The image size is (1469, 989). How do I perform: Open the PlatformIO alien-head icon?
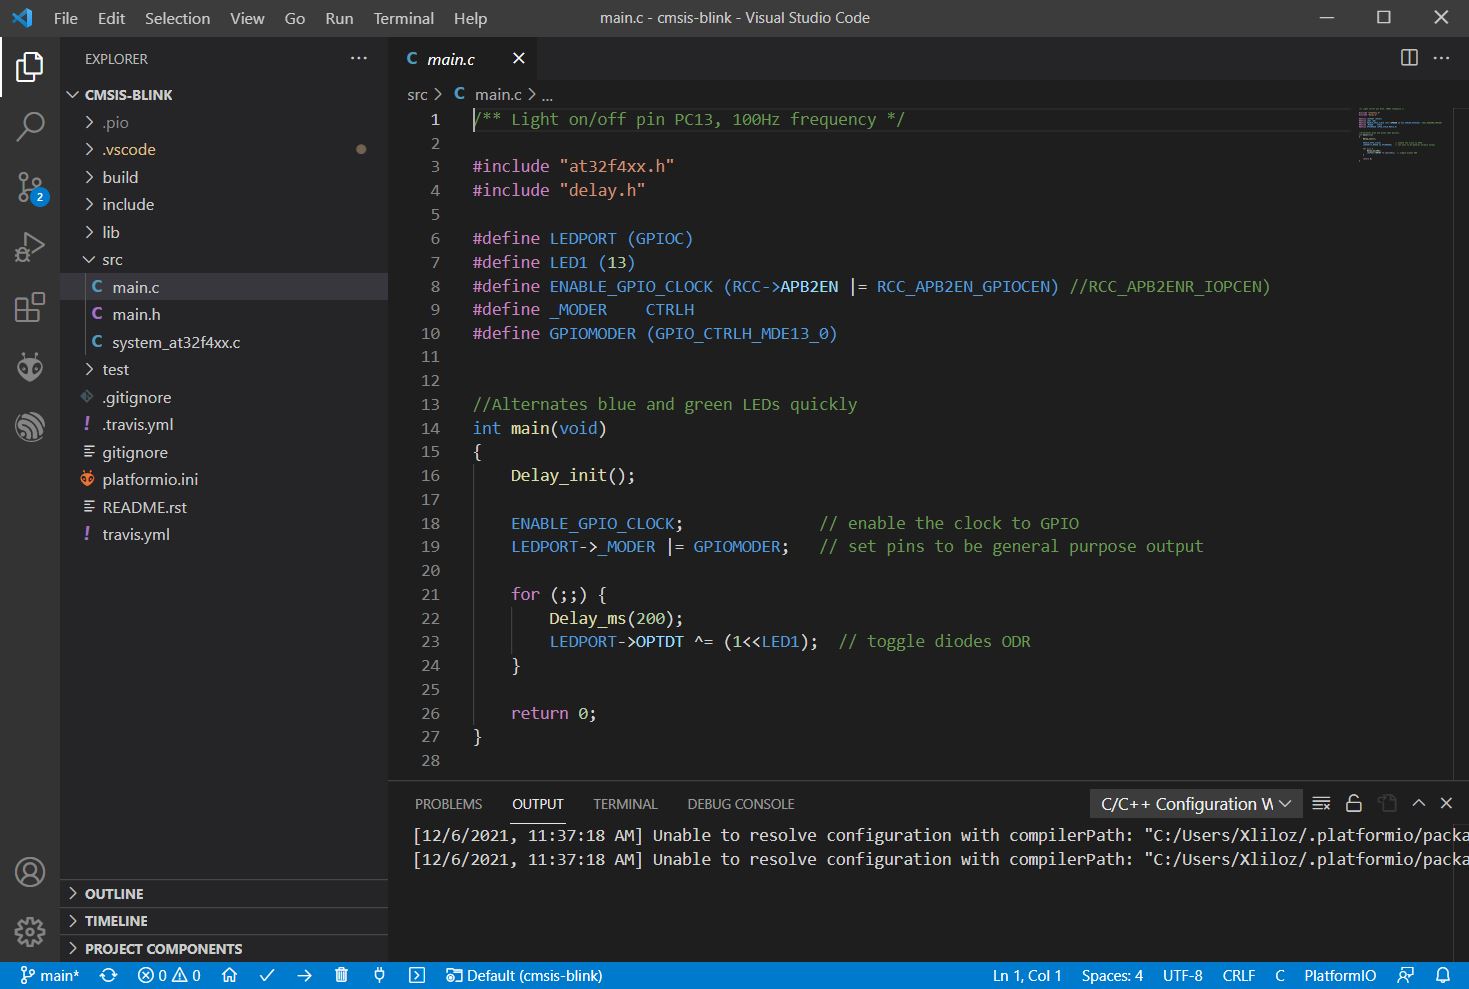30,367
